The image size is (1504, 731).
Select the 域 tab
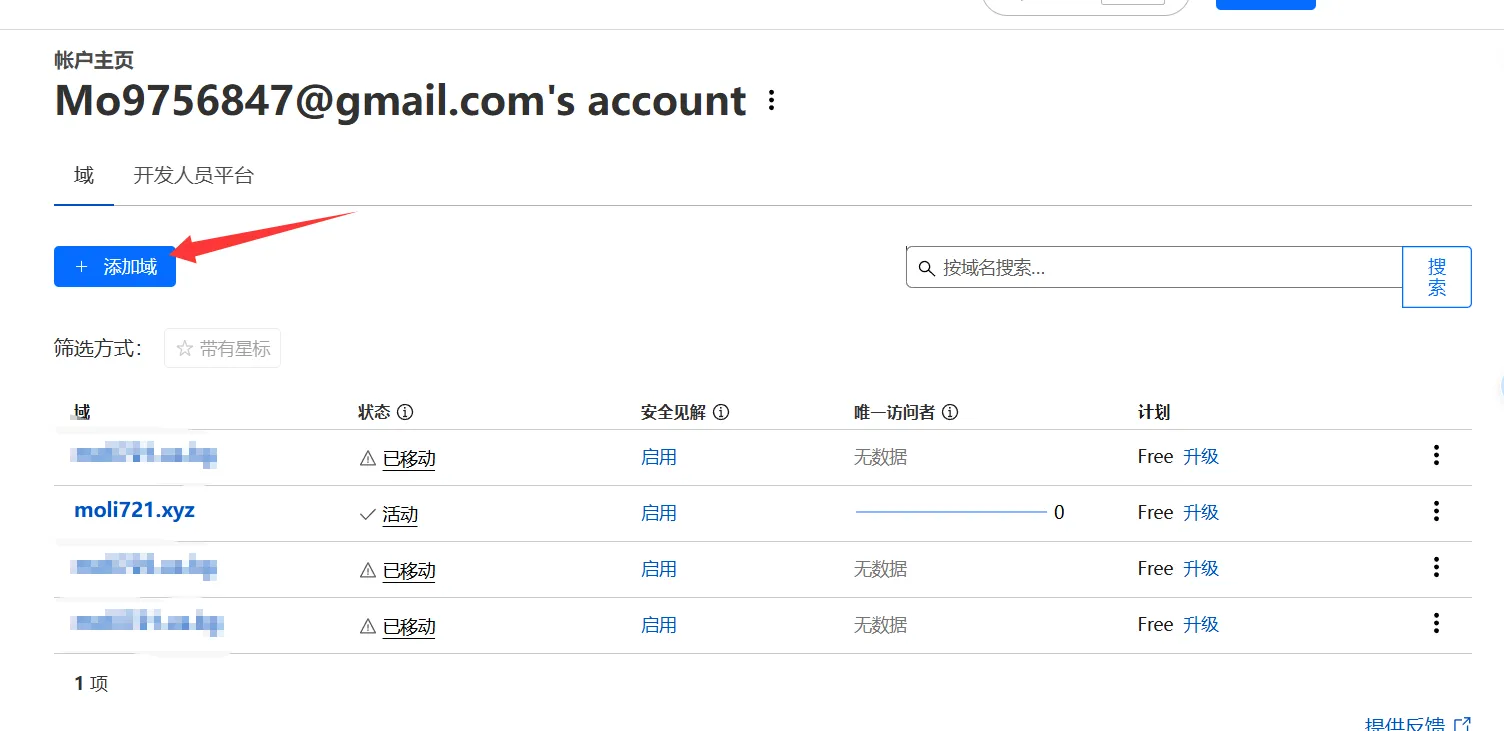point(84,176)
